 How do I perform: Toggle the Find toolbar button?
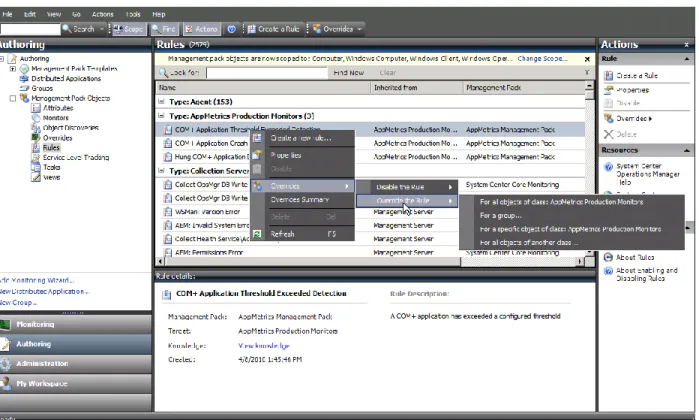pyautogui.click(x=164, y=29)
